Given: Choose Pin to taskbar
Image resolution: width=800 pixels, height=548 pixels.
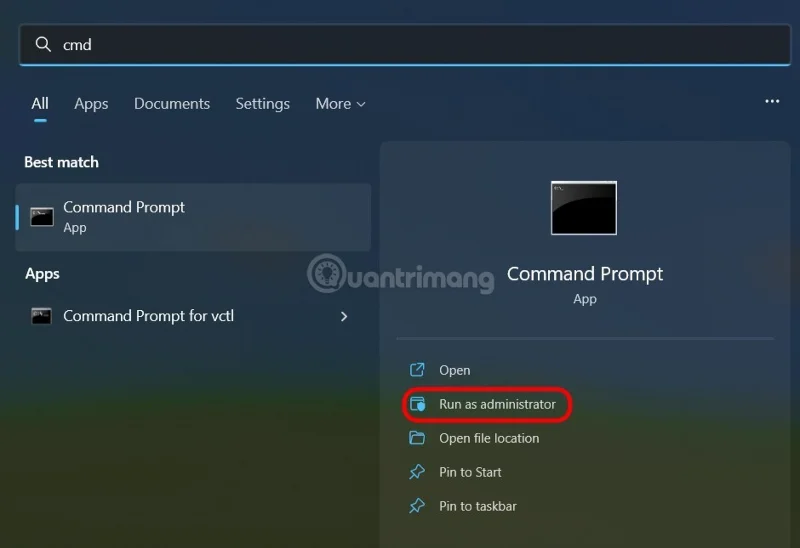Looking at the screenshot, I should click(x=478, y=506).
